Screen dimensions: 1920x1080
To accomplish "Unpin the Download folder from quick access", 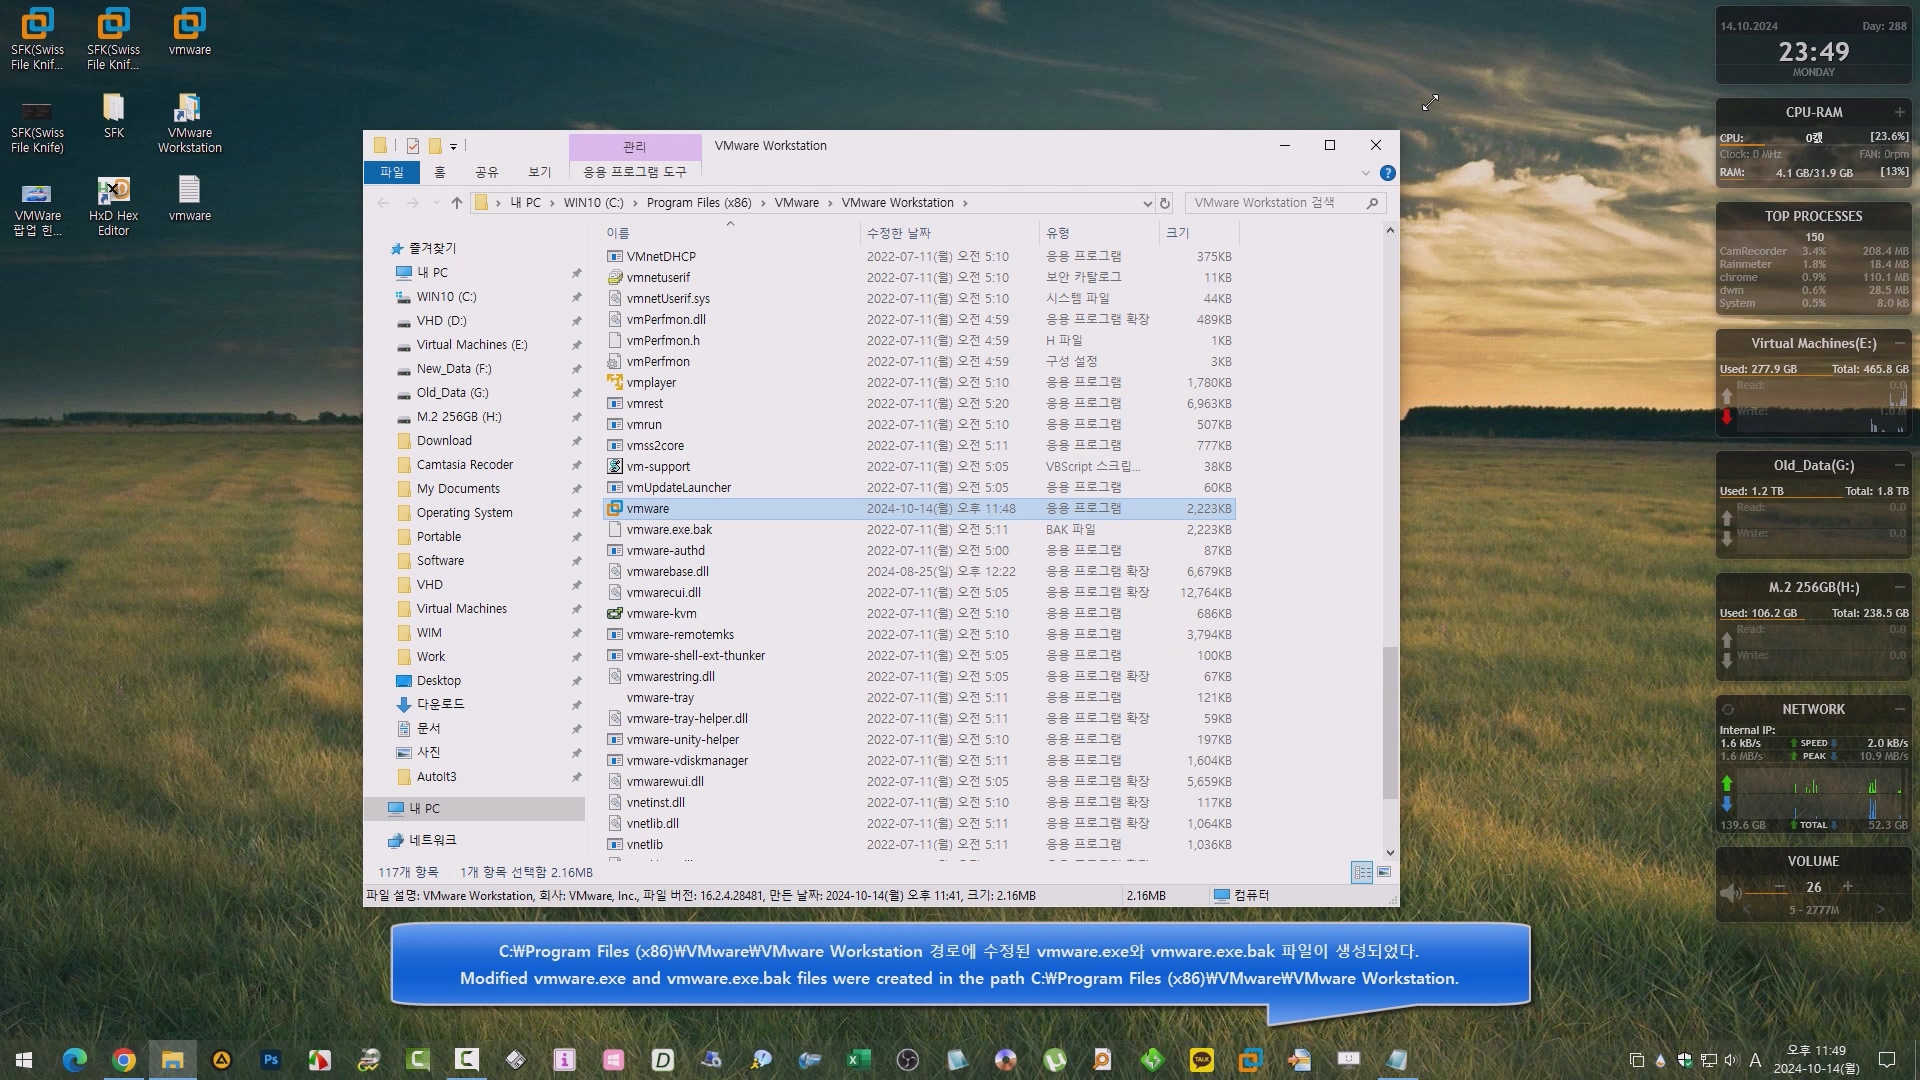I will [x=576, y=441].
